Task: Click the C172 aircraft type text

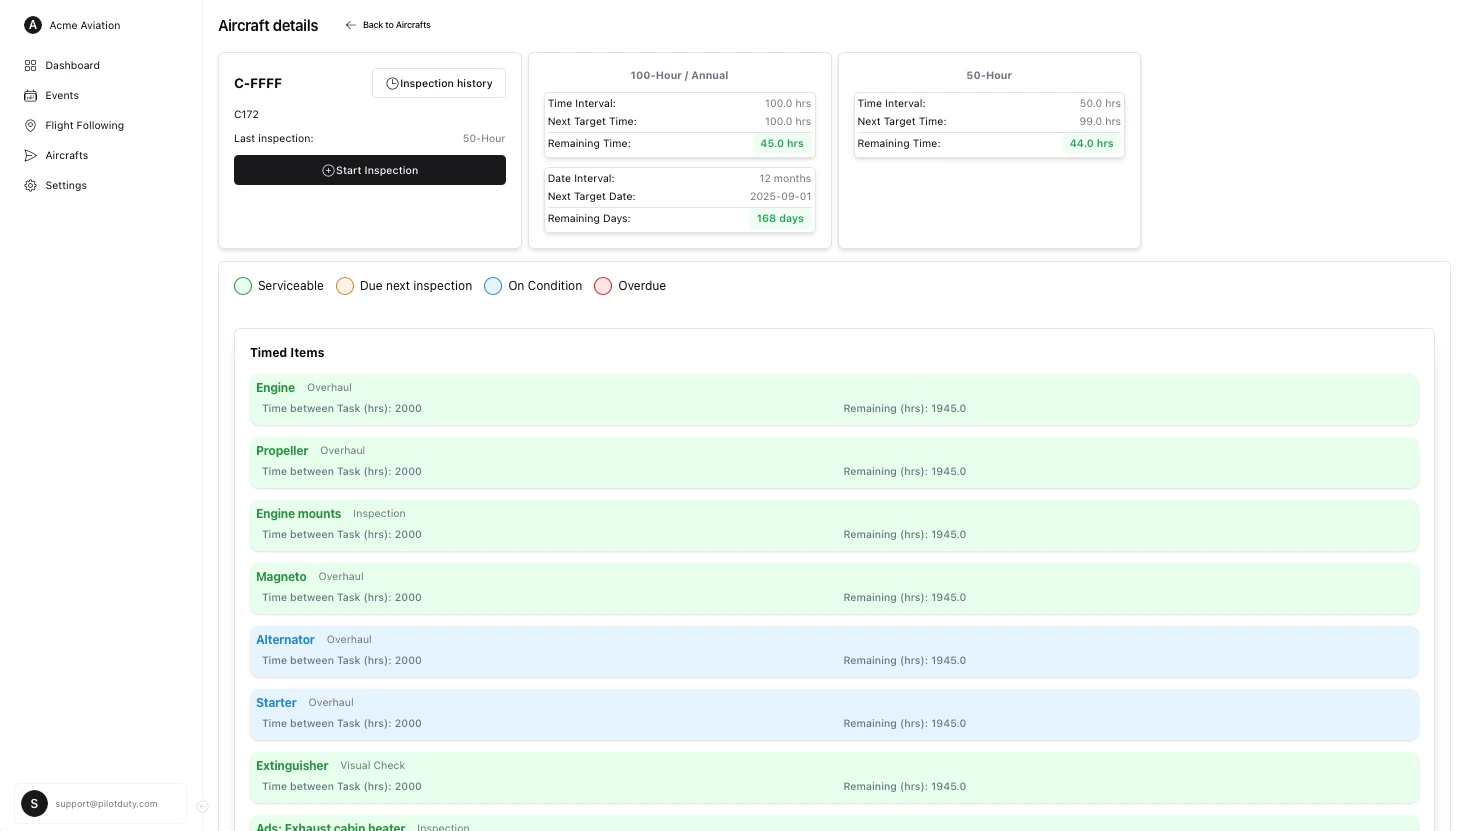Action: 246,115
